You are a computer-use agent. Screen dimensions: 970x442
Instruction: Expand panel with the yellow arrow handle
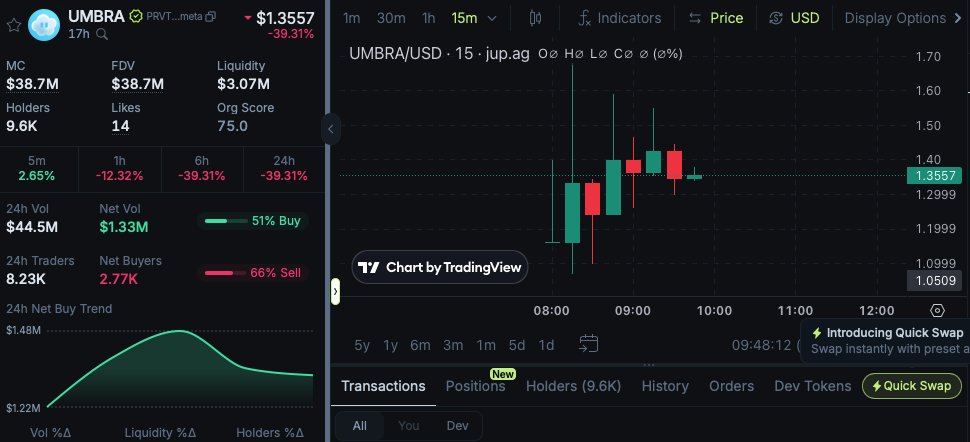point(335,291)
